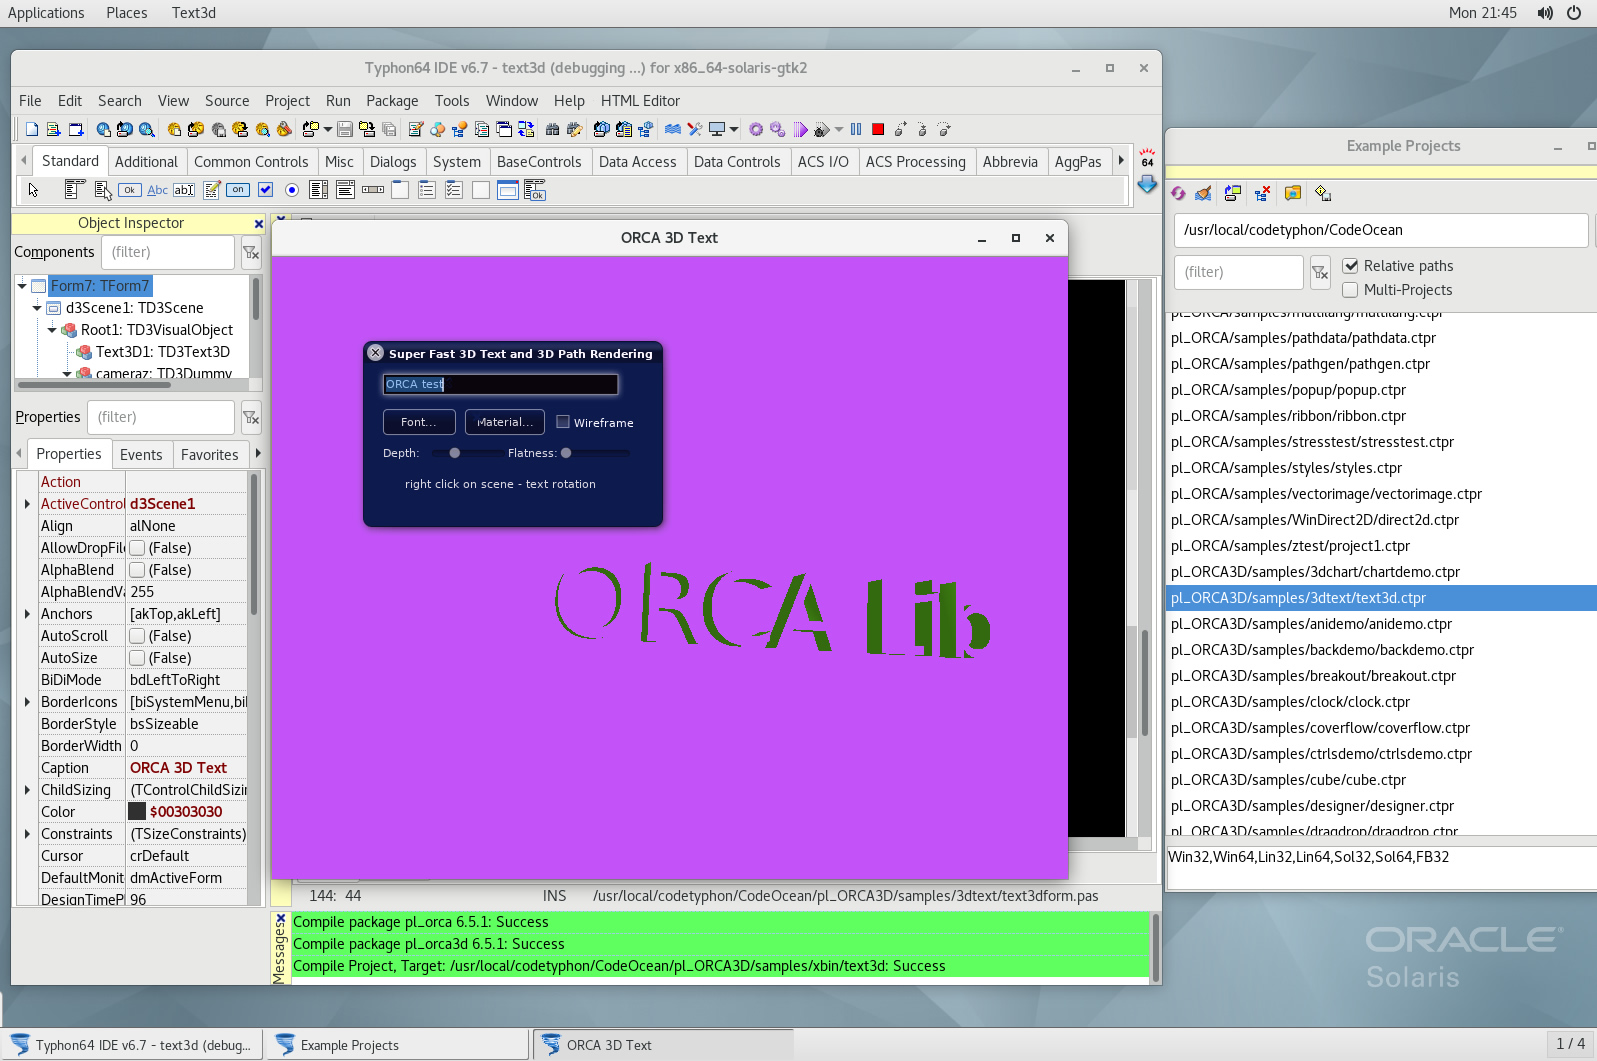Click the ORCA test text input field
The height and width of the screenshot is (1061, 1597).
coord(500,384)
